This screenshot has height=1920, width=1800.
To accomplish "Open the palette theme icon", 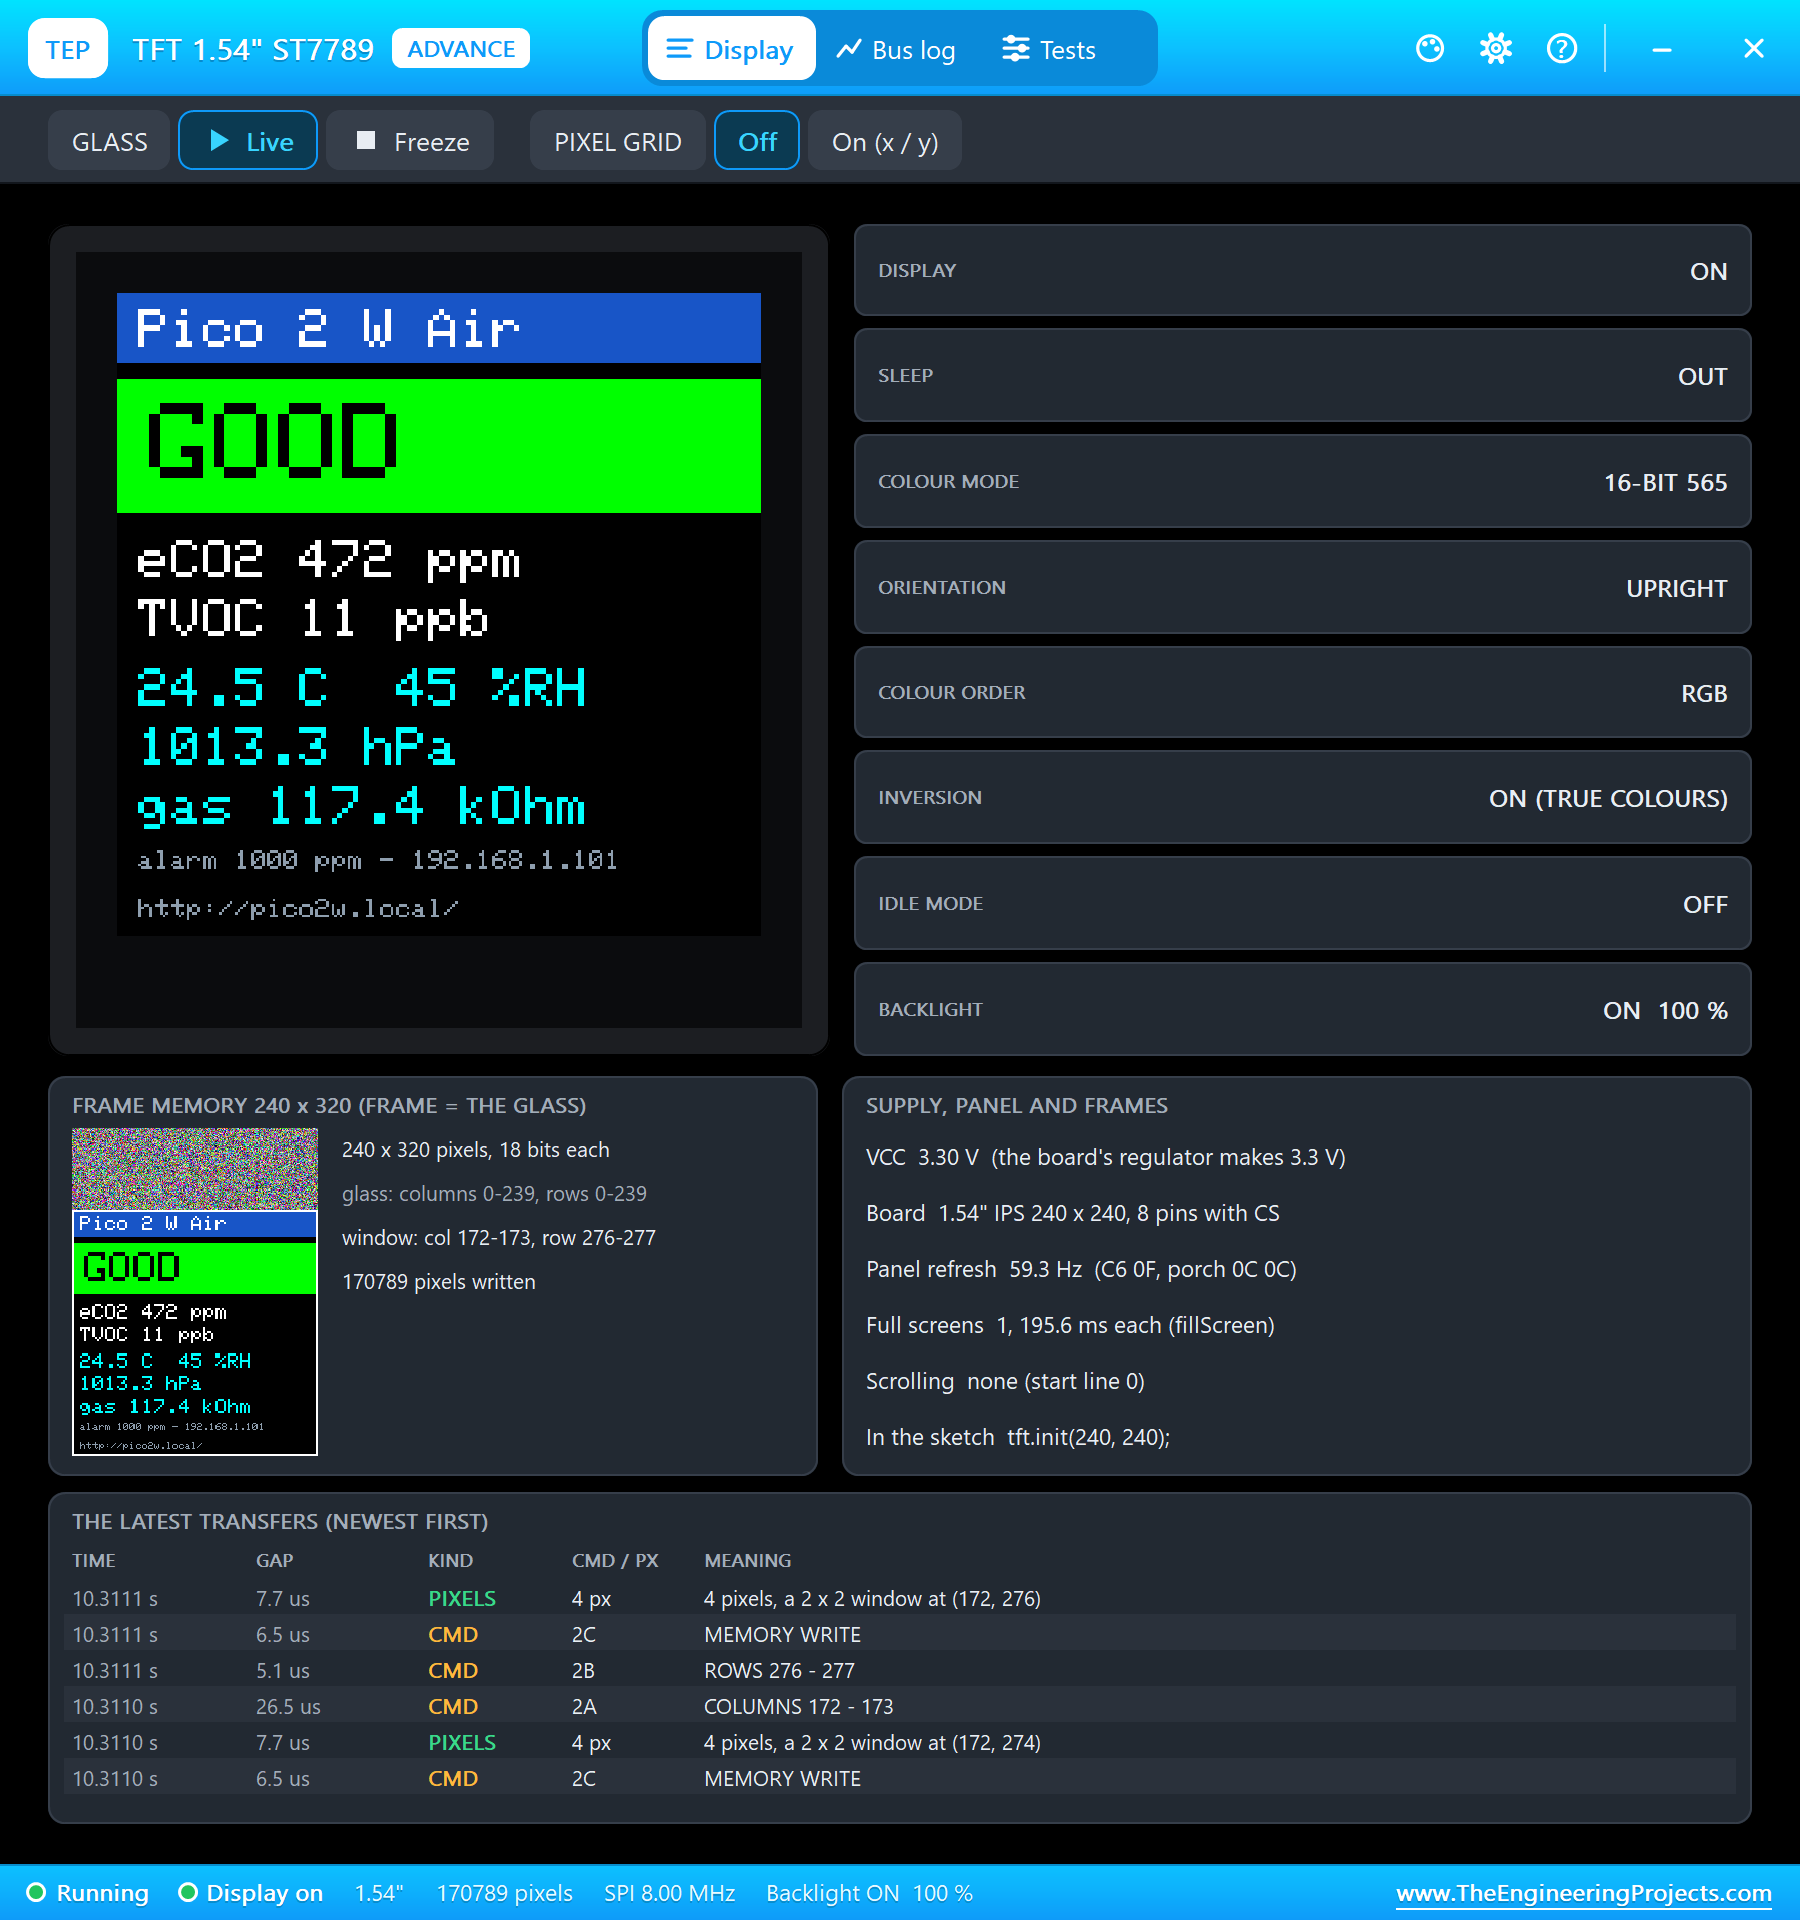I will (x=1430, y=48).
